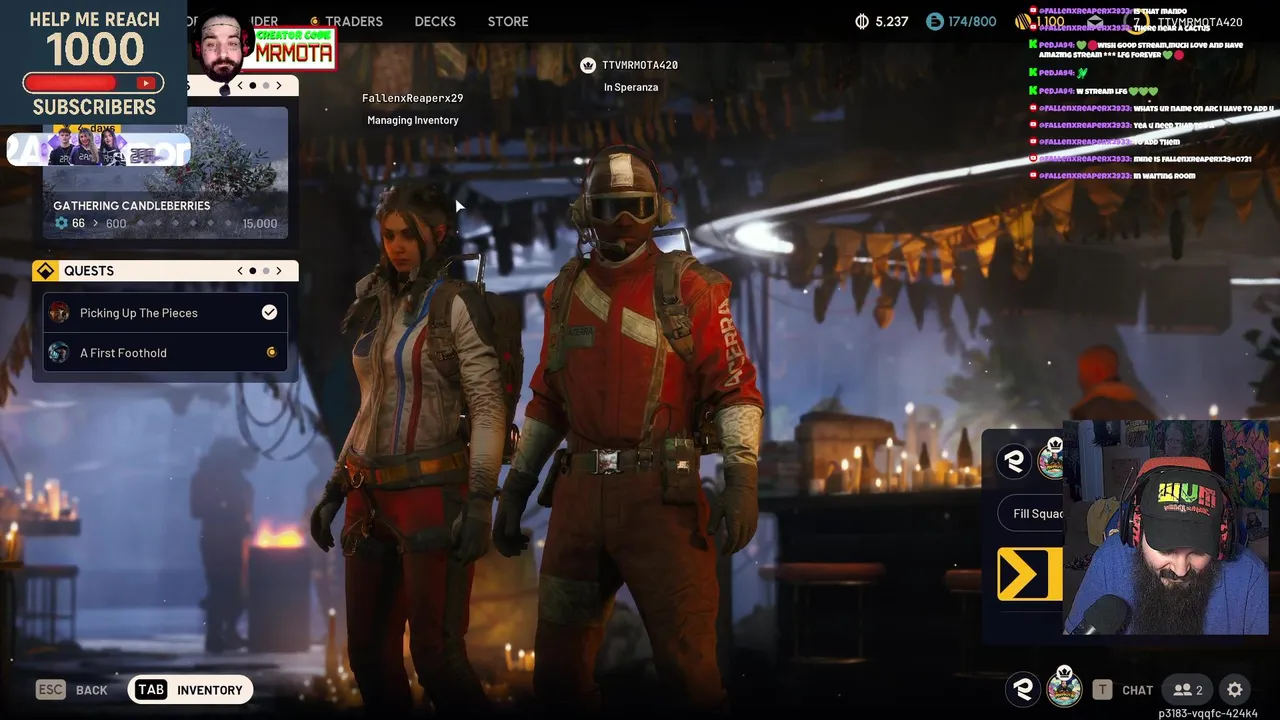Click in-progress marker on A First Foothold

coord(271,353)
